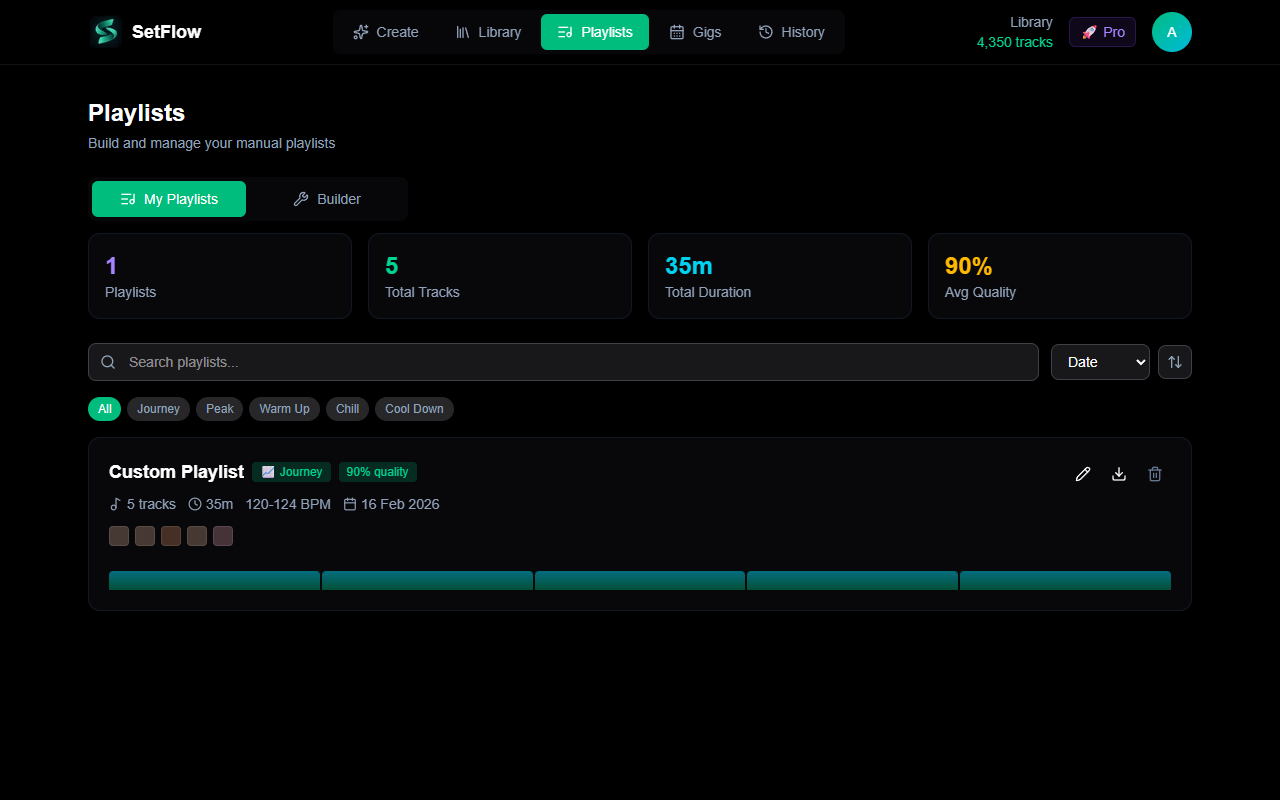This screenshot has width=1280, height=800.
Task: Enable the Chill filter
Action: pyautogui.click(x=347, y=409)
